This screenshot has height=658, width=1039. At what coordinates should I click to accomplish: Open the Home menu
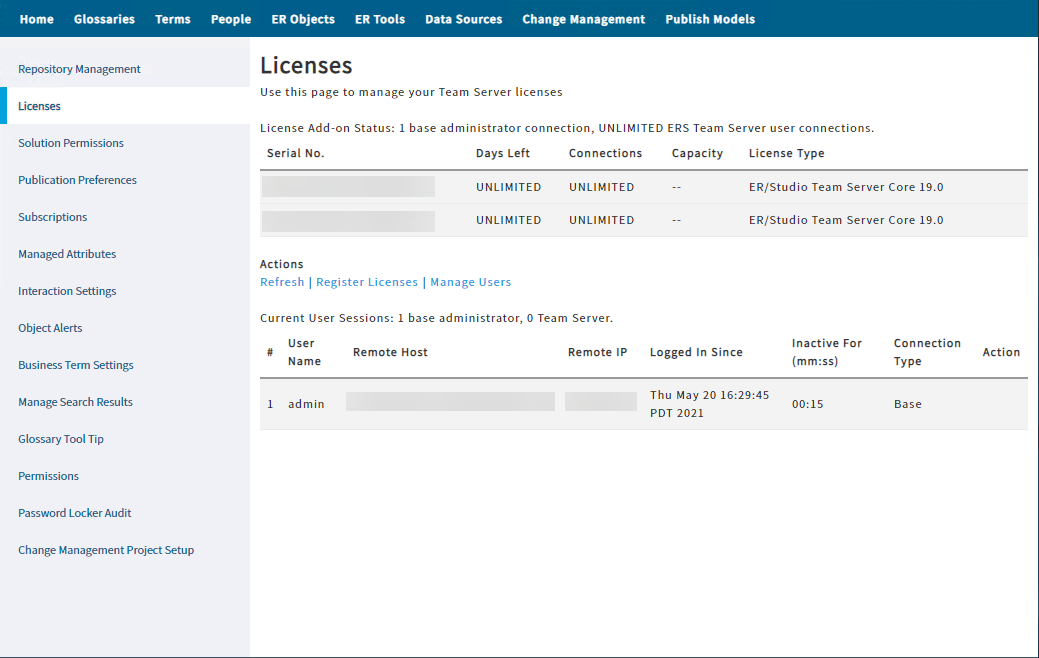[36, 19]
